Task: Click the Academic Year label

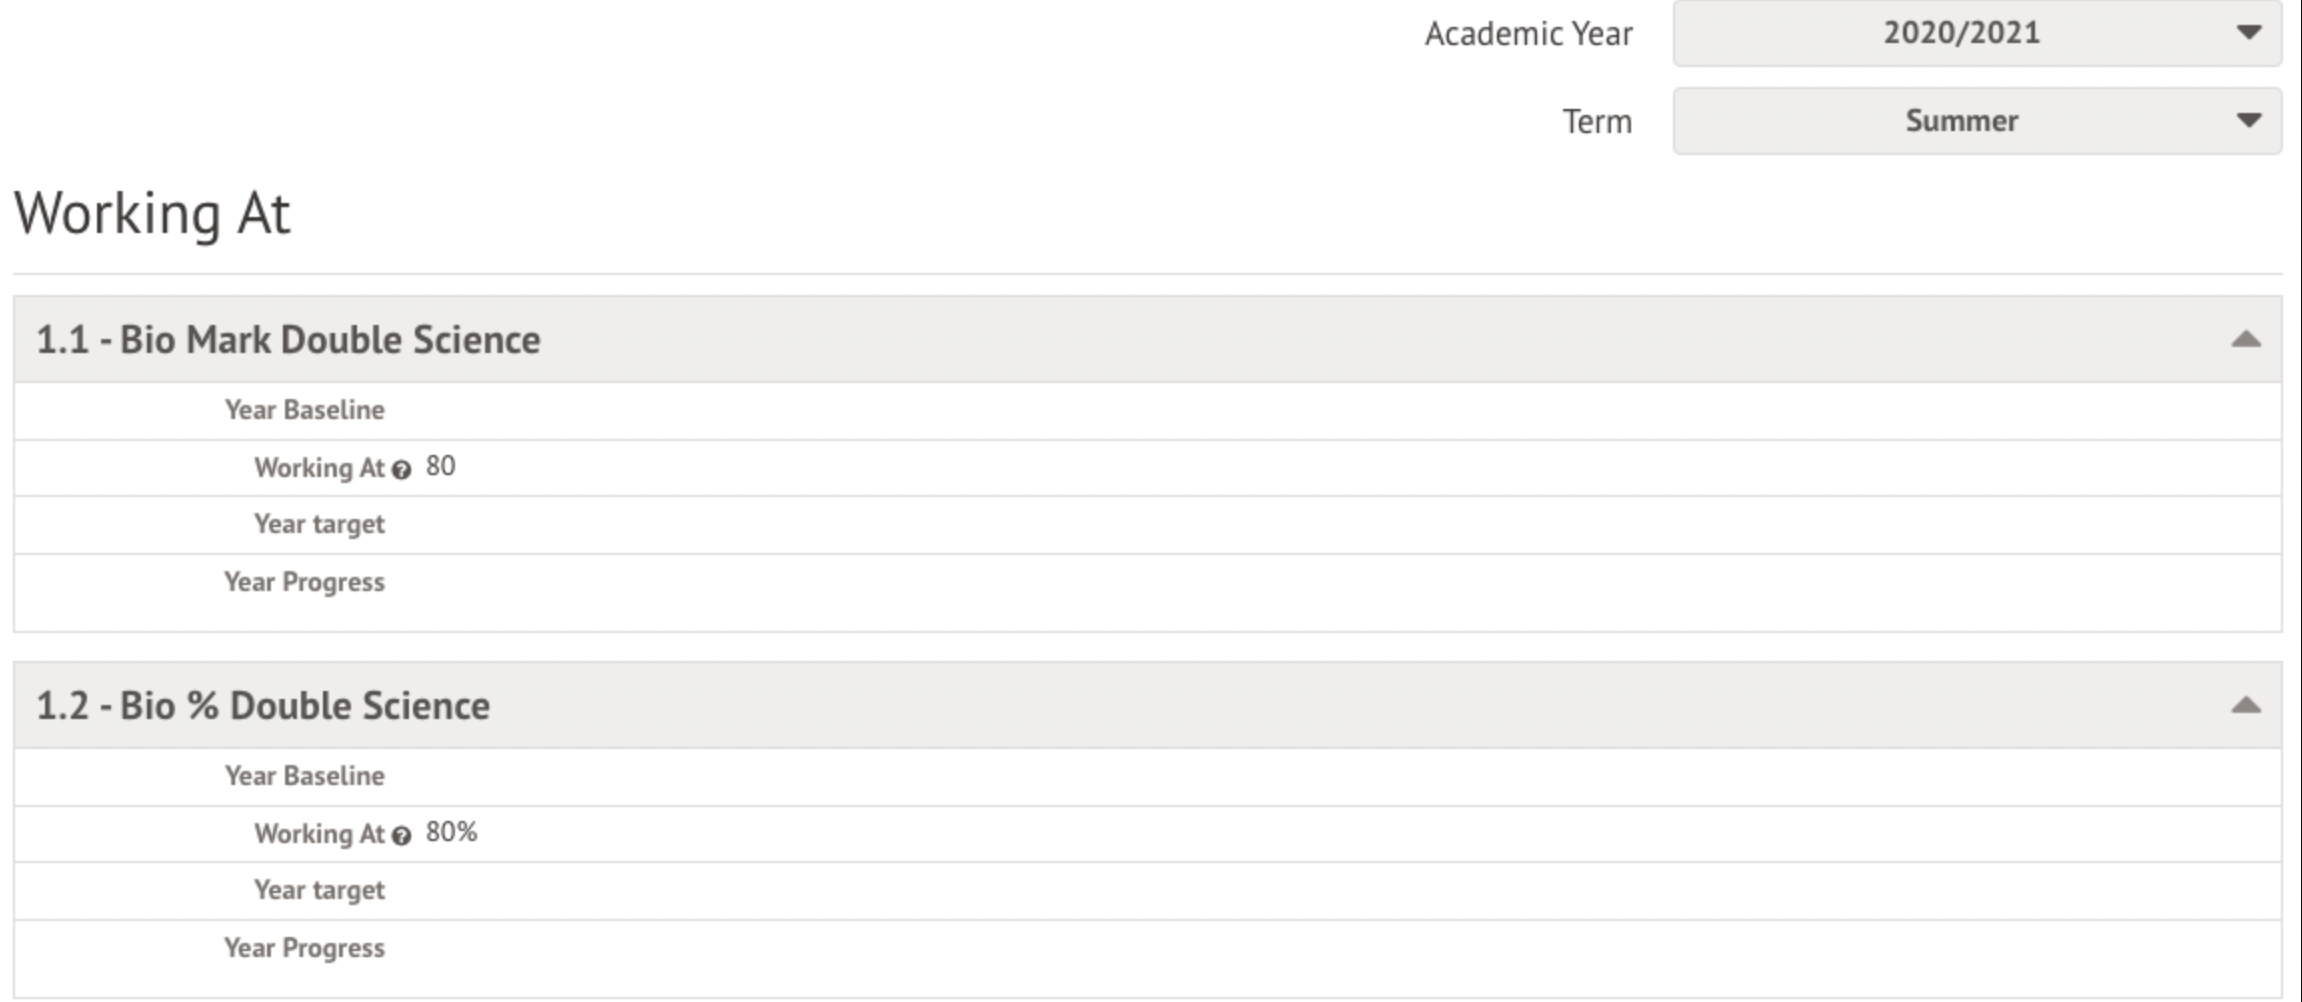Action: (1528, 34)
